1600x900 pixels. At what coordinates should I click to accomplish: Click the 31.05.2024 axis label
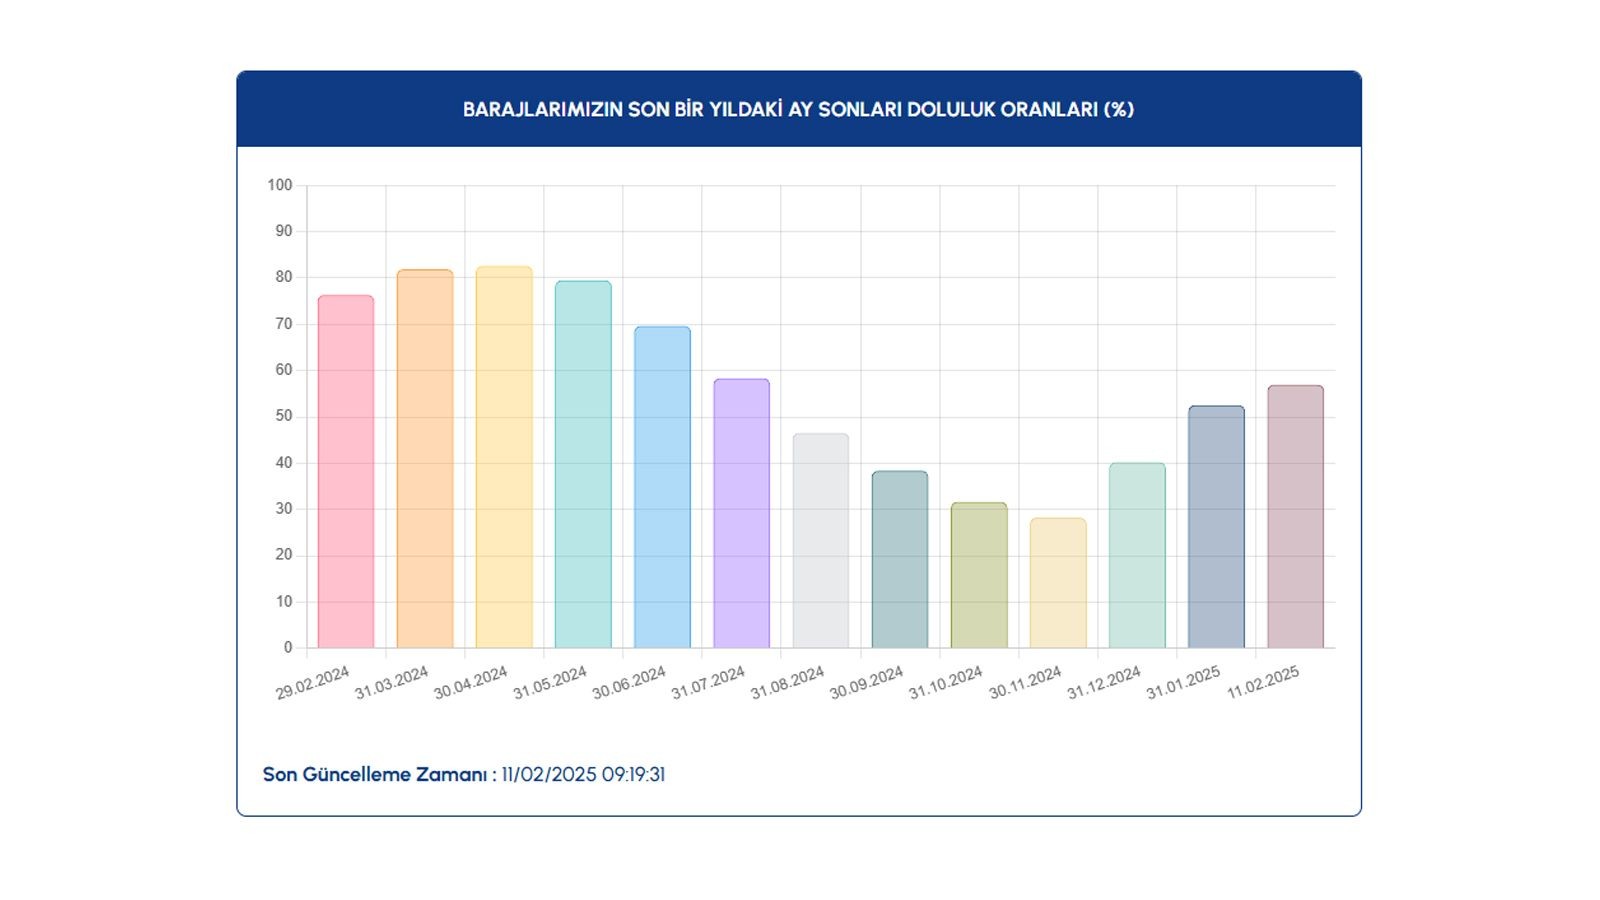click(550, 682)
